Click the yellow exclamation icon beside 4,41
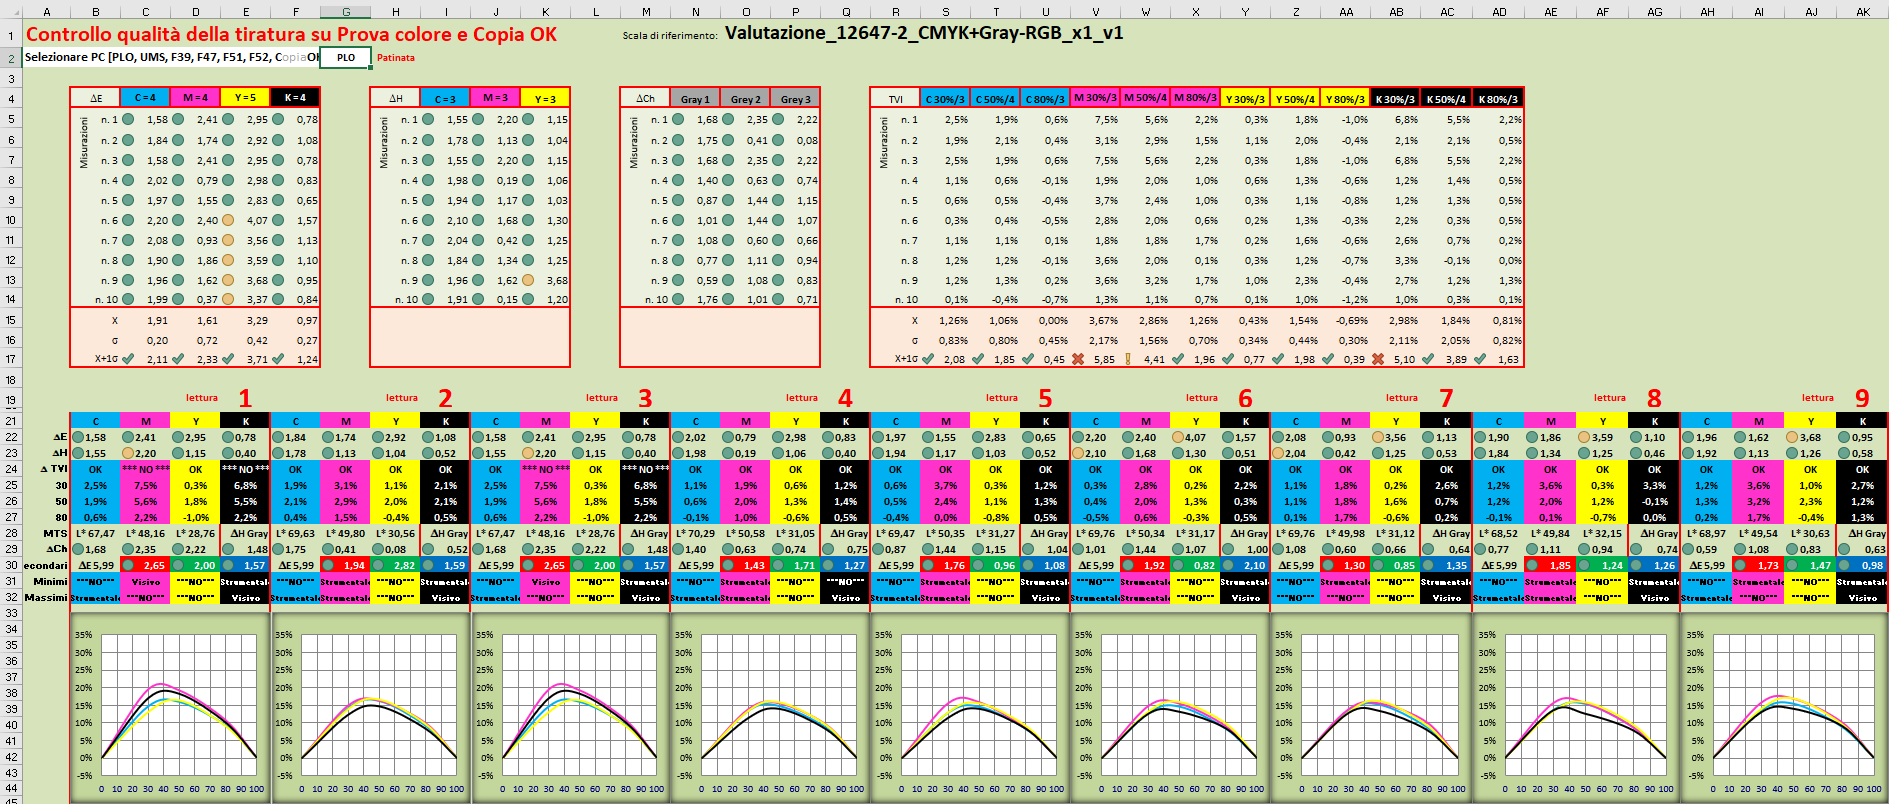 (x=1128, y=359)
